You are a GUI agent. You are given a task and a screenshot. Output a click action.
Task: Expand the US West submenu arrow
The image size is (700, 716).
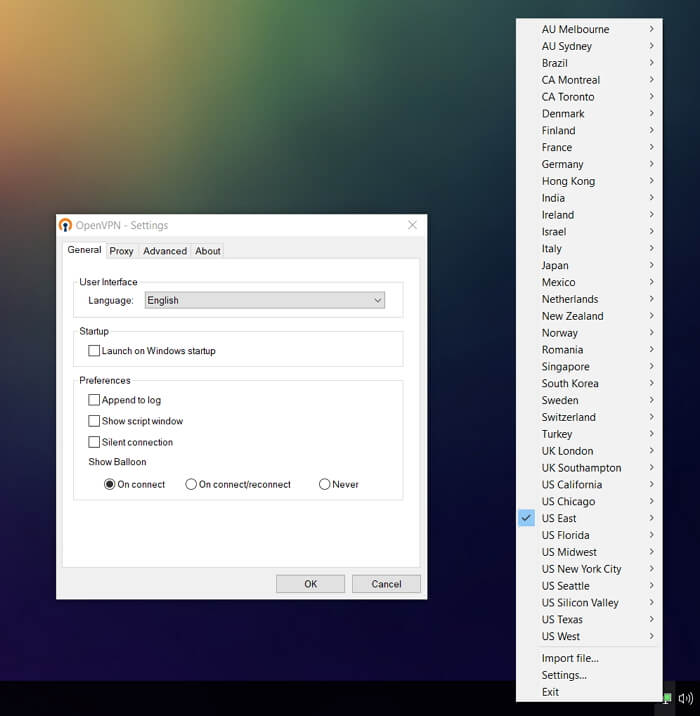[x=652, y=636]
